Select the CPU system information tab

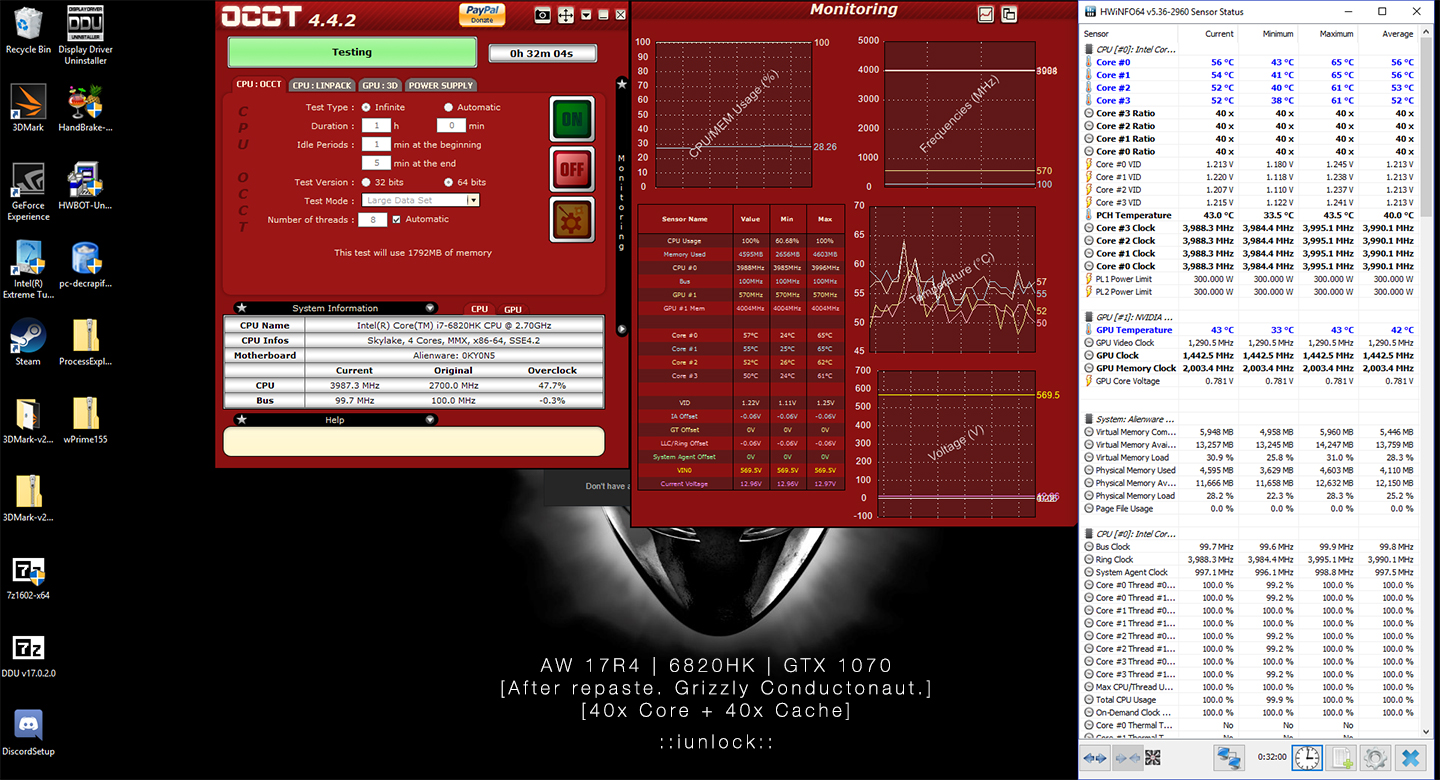[480, 309]
